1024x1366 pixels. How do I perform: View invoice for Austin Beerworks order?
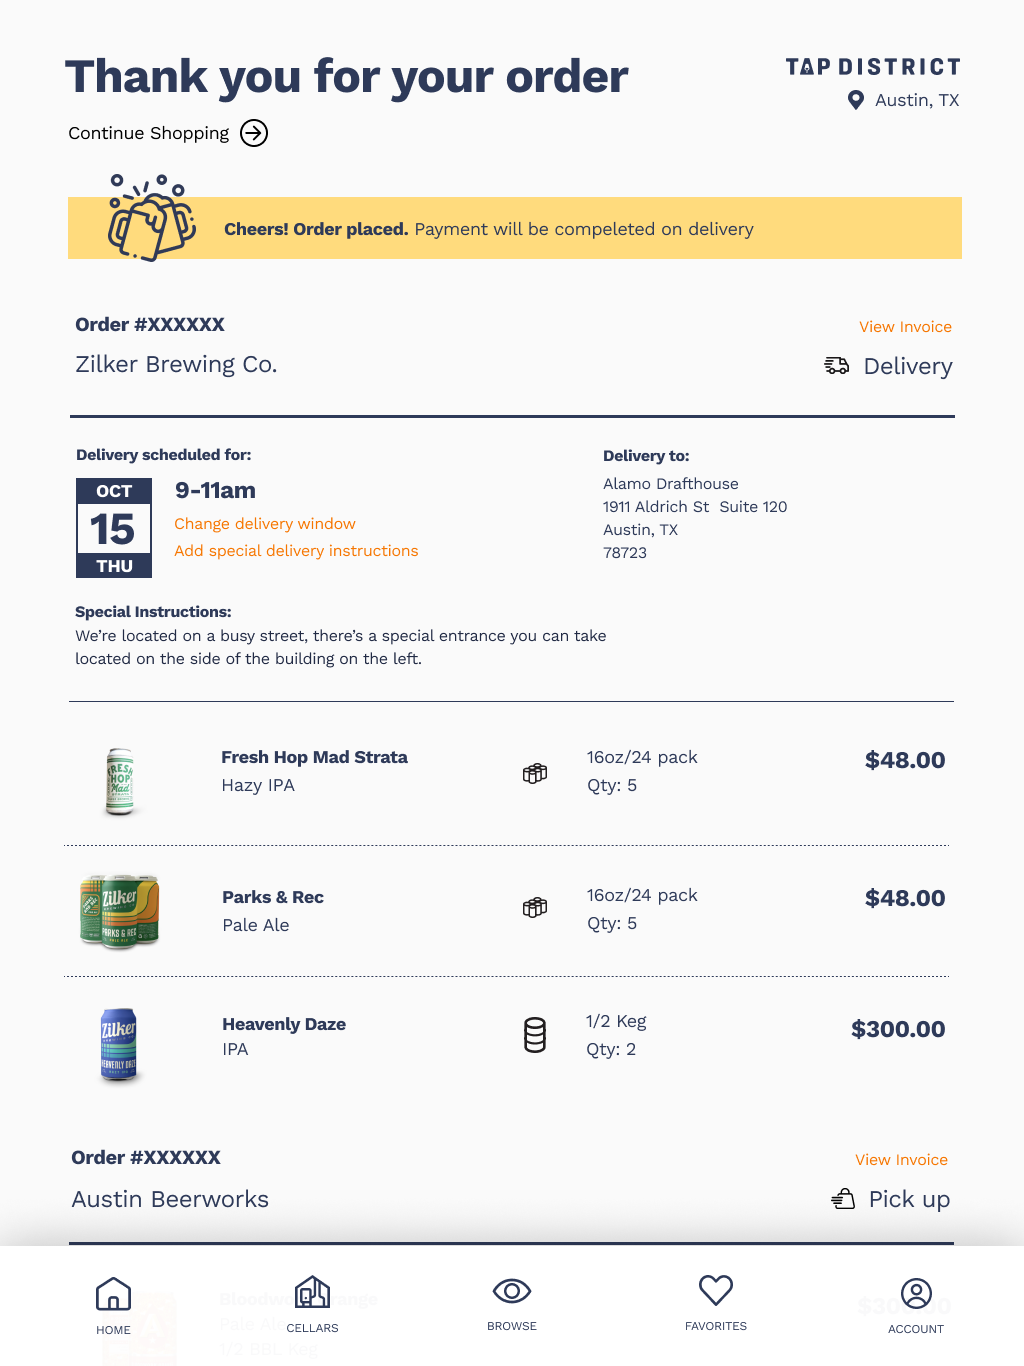pos(901,1160)
